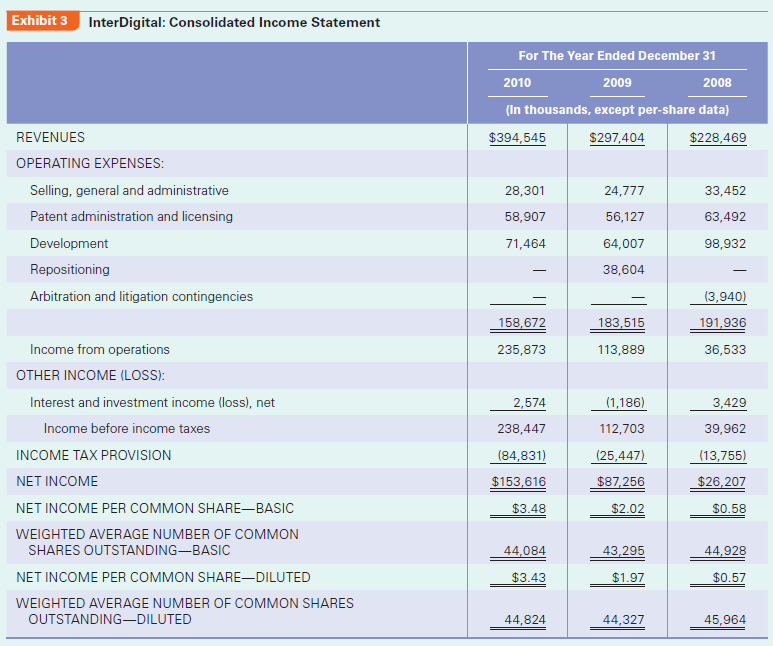
Task: Select the 2010 column header
Action: click(x=517, y=83)
